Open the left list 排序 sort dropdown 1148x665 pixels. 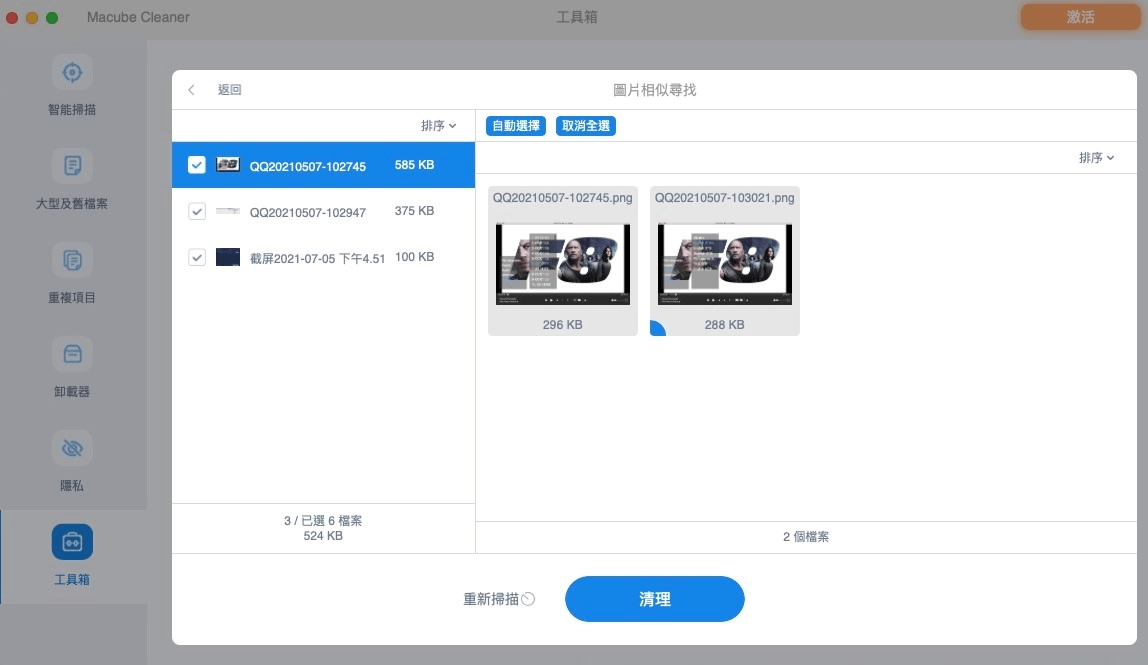point(438,126)
